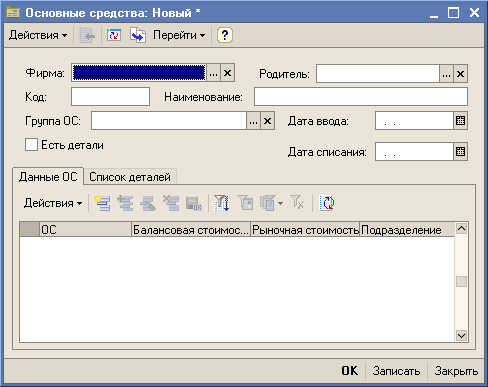
Task: Click the Родитель input field
Action: click(378, 74)
